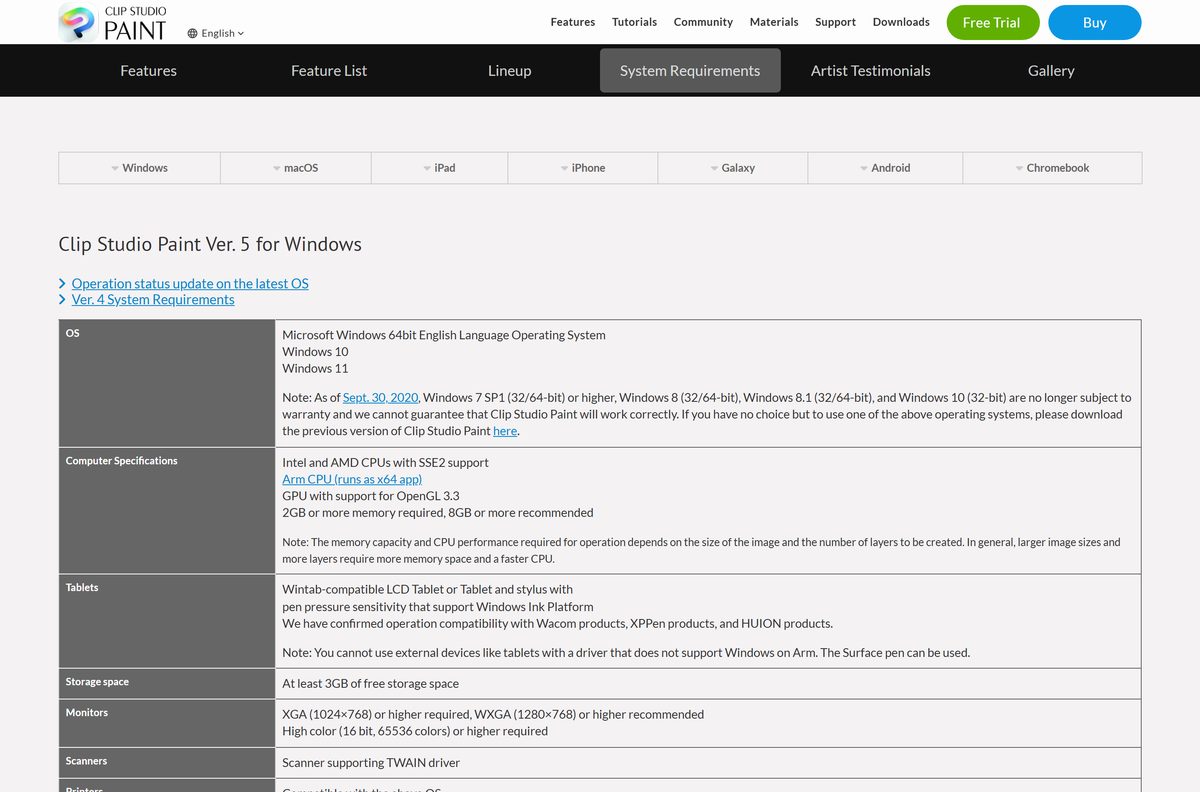Jump to Chromebook requirements section
Screen dimensions: 1200x792
1052,168
